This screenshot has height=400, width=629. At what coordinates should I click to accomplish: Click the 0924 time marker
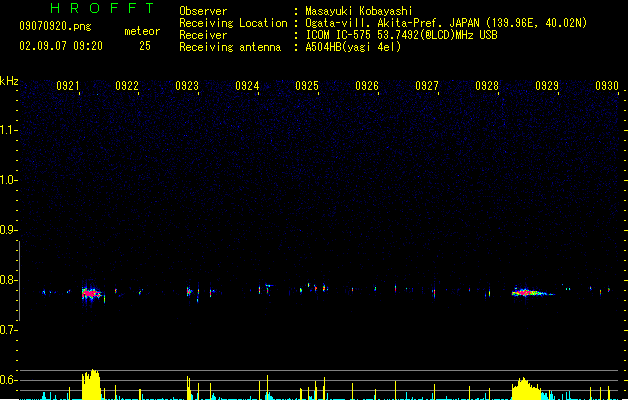[247, 86]
